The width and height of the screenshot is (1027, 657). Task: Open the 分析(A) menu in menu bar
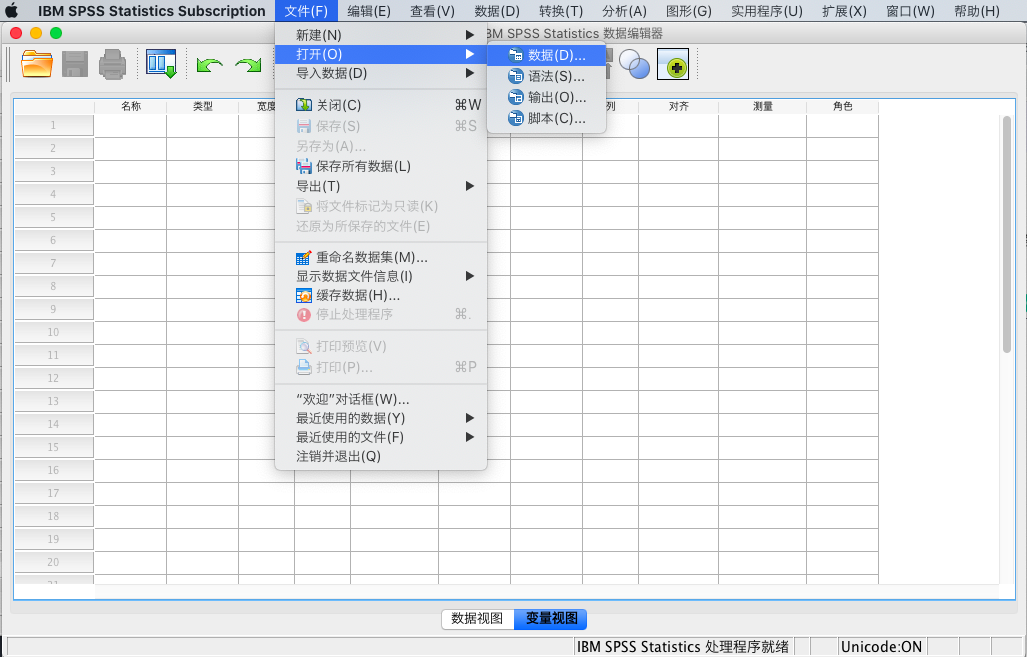[x=624, y=11]
